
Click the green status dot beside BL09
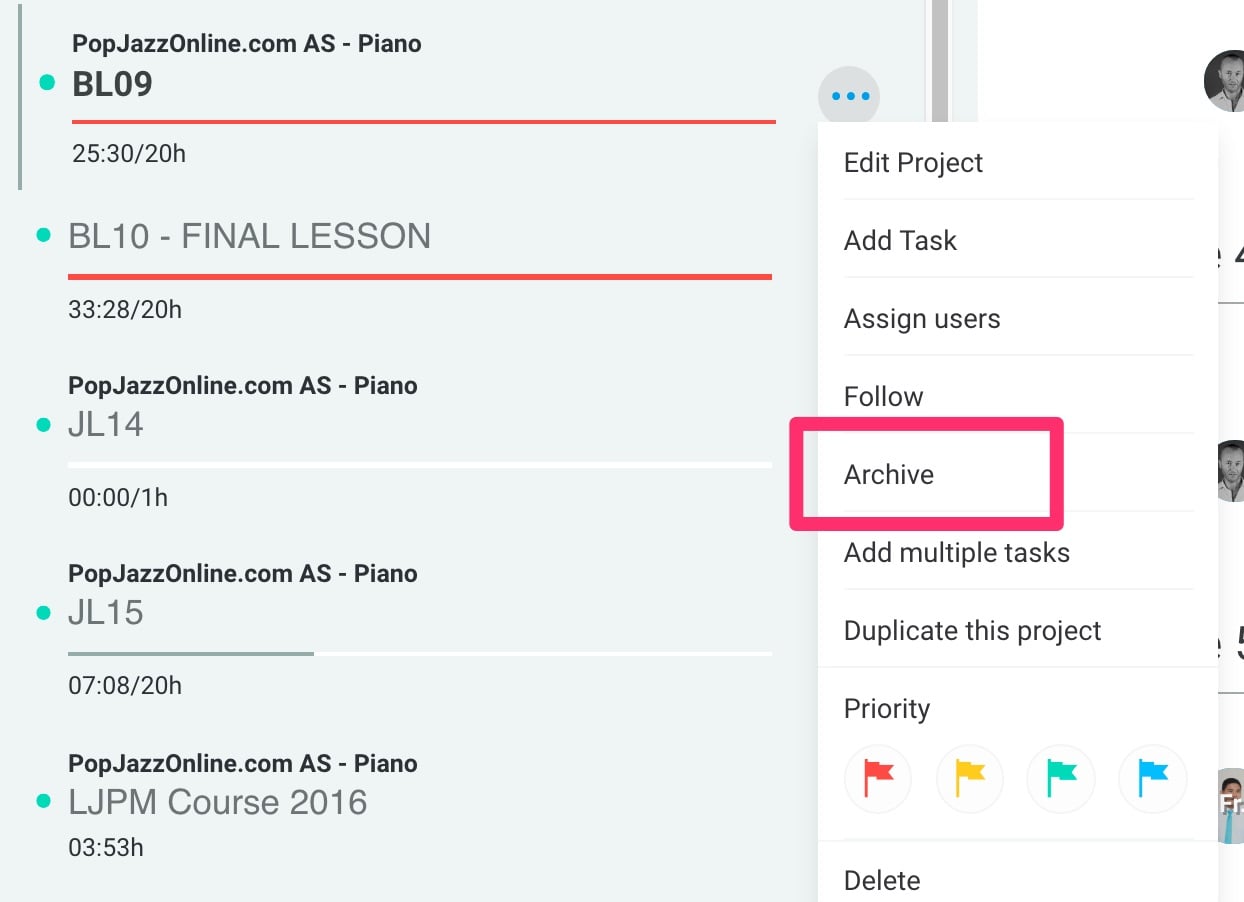click(47, 83)
